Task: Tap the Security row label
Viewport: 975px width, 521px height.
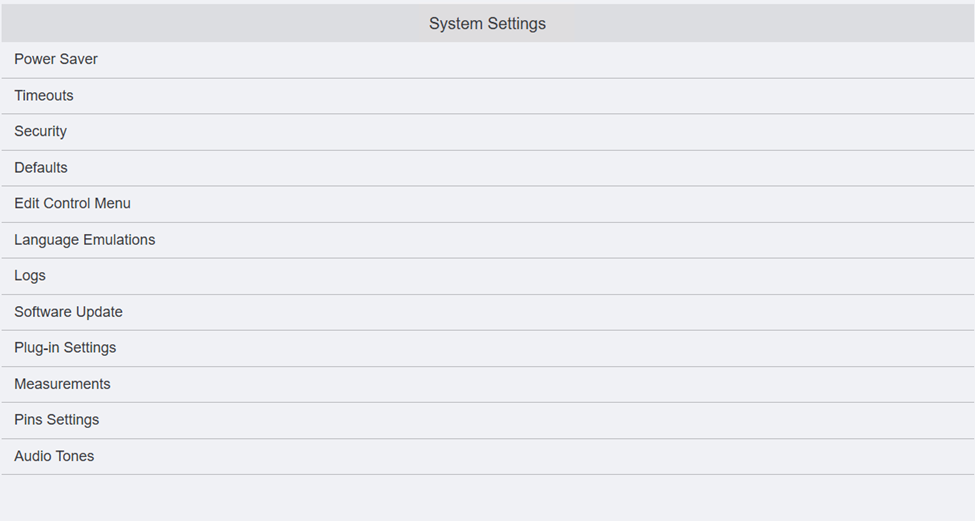Action: (x=41, y=131)
